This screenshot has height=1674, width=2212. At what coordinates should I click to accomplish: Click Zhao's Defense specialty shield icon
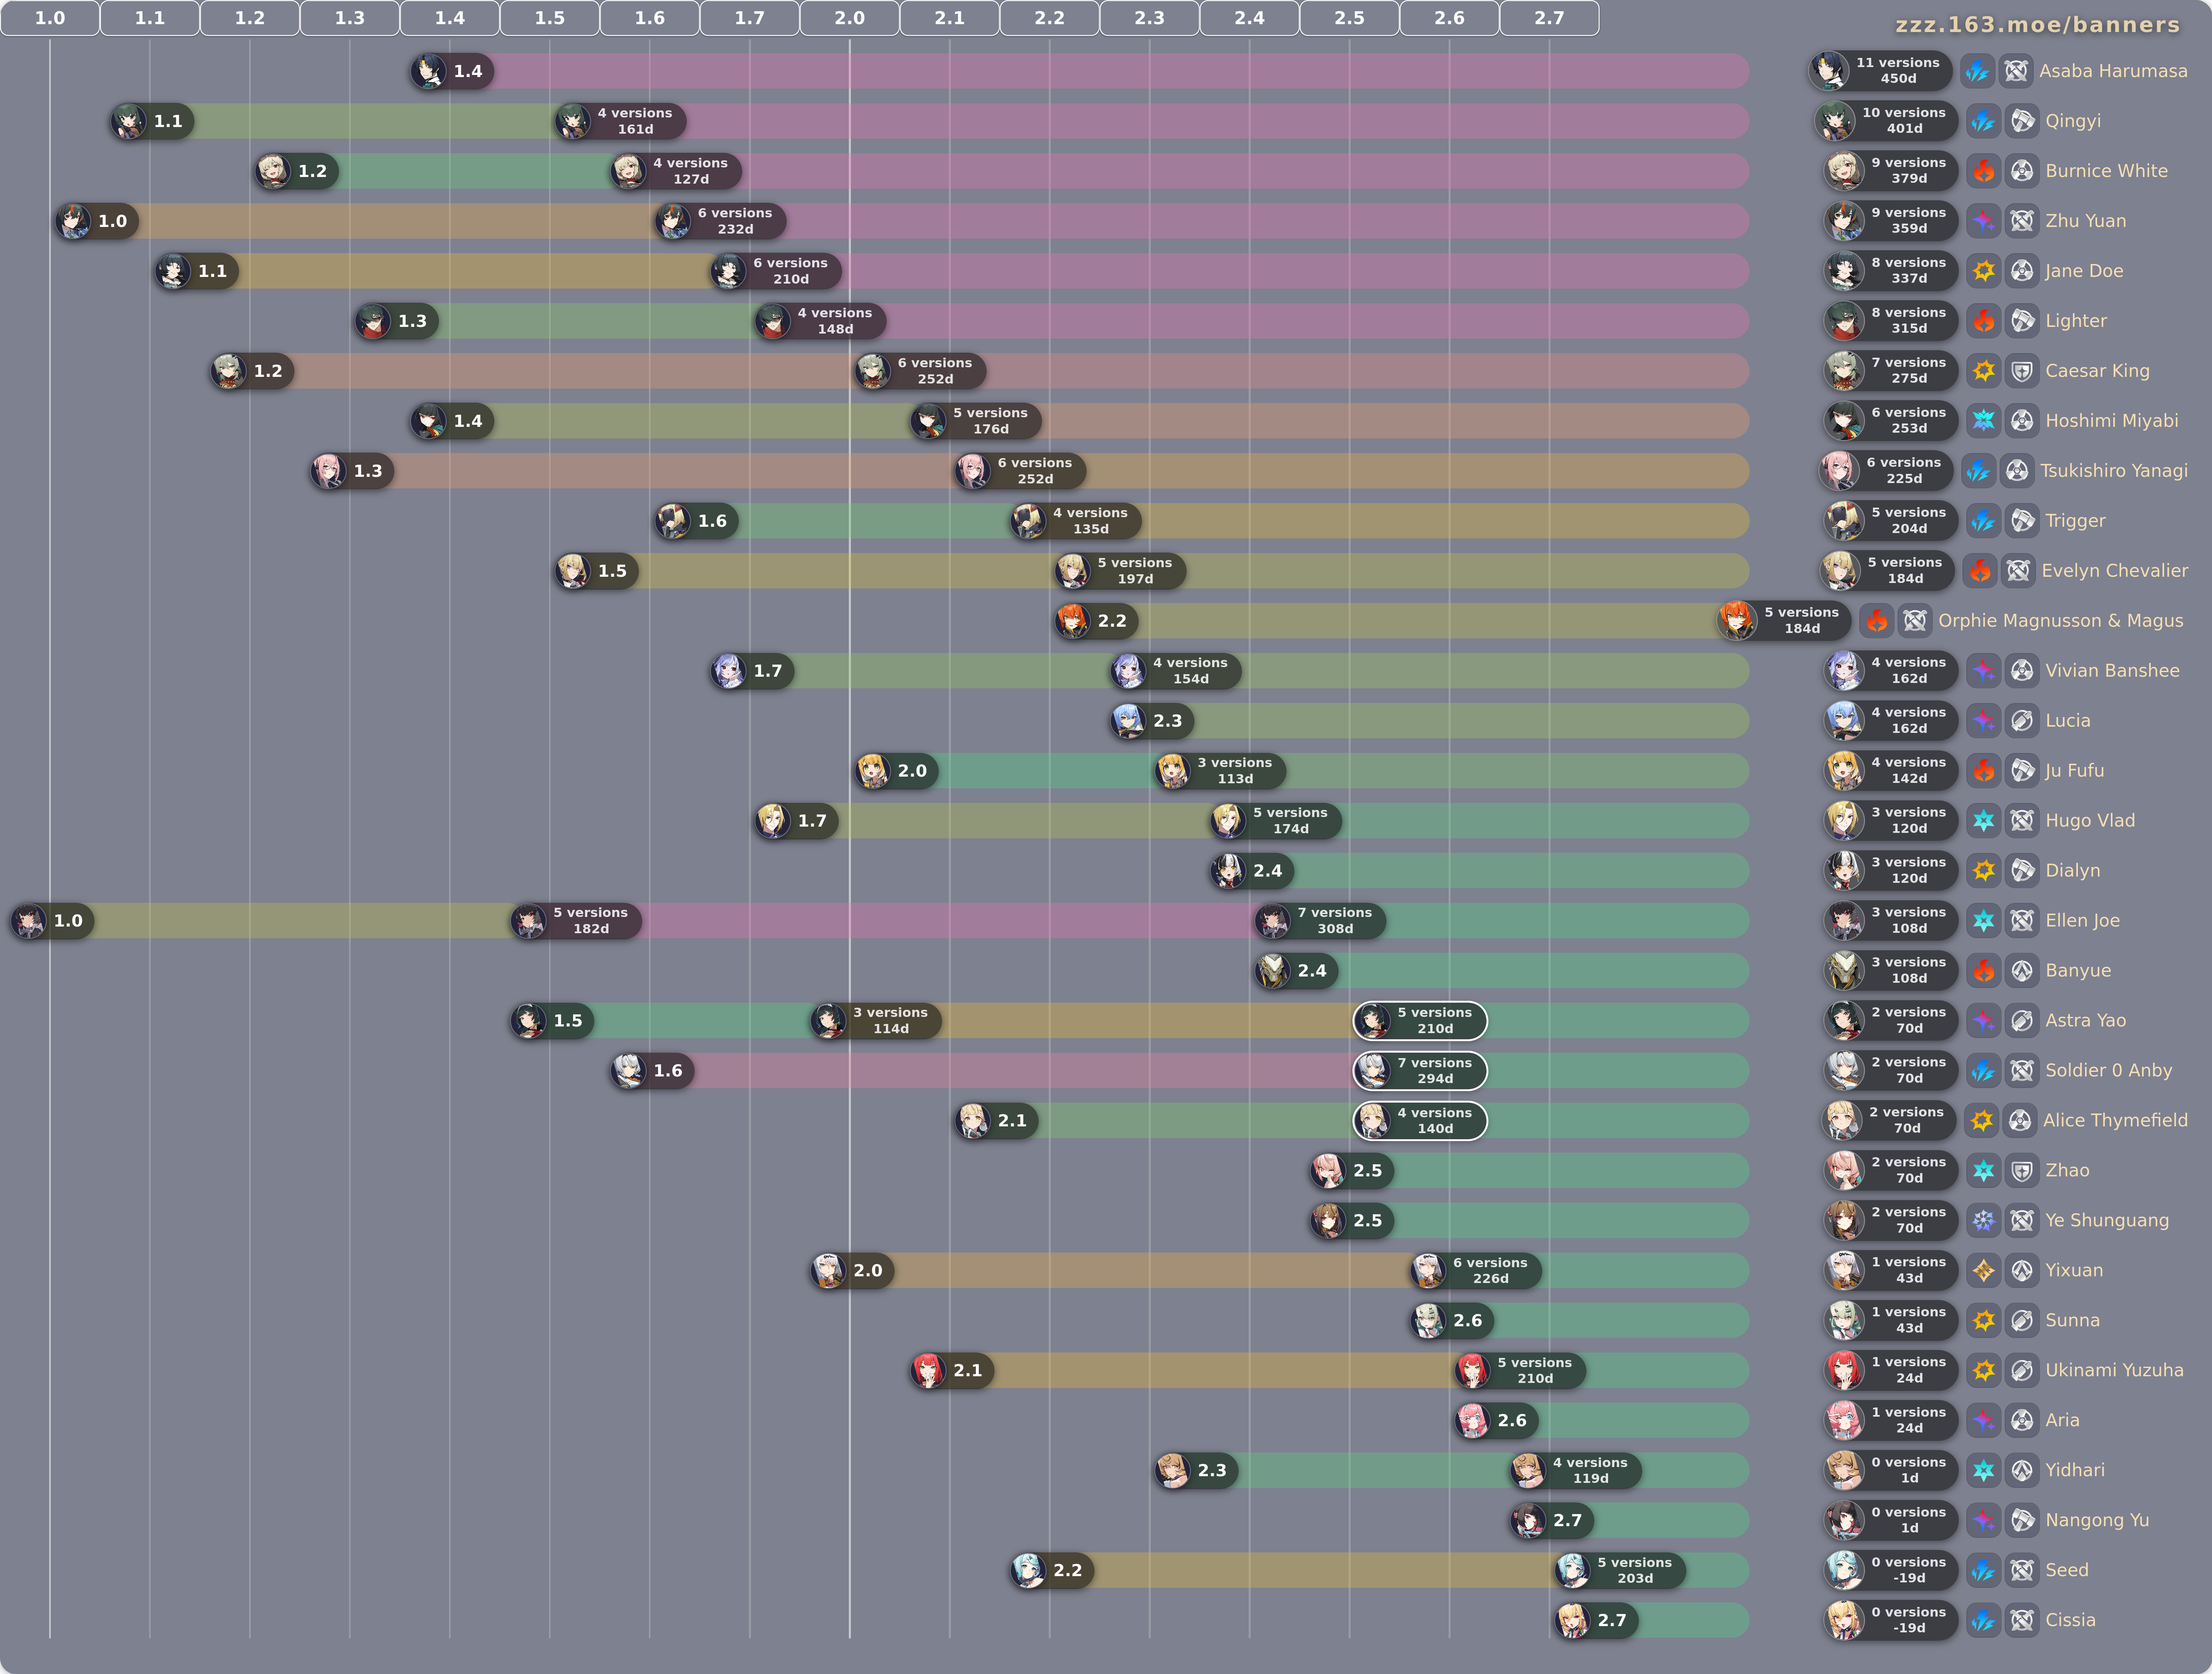(2022, 1170)
